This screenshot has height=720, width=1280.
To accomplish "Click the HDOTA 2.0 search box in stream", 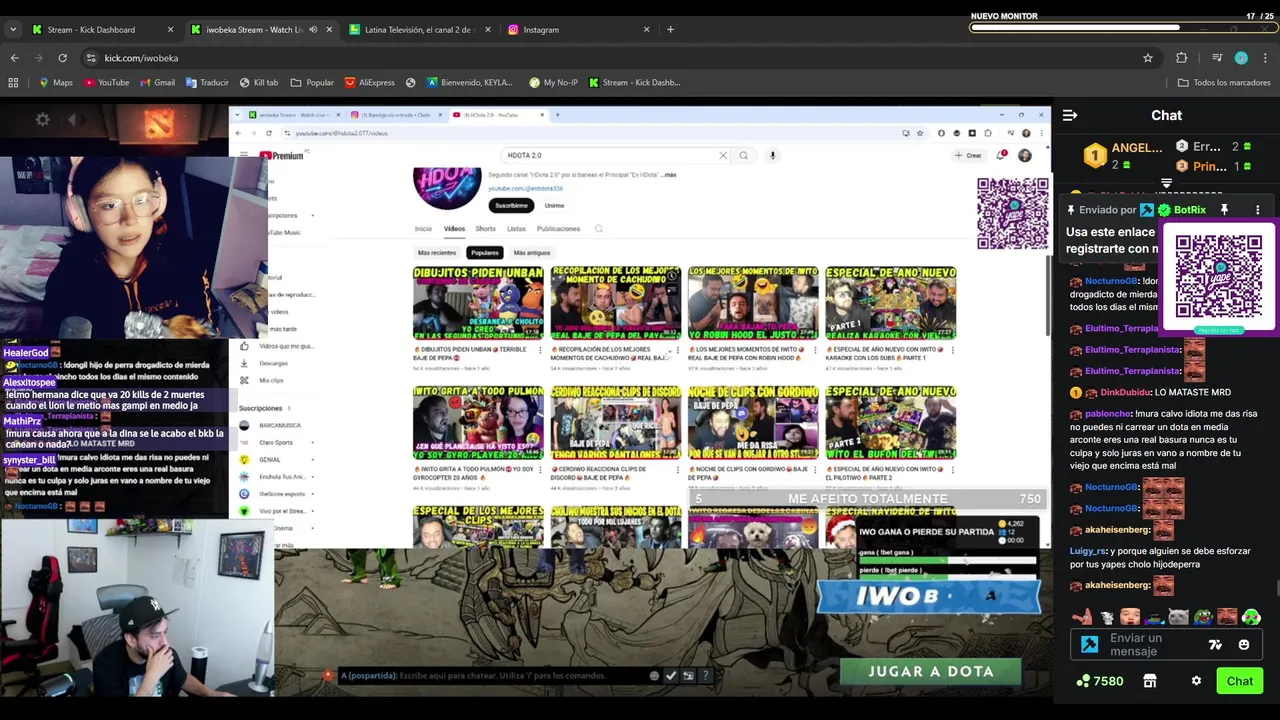I will 617,155.
